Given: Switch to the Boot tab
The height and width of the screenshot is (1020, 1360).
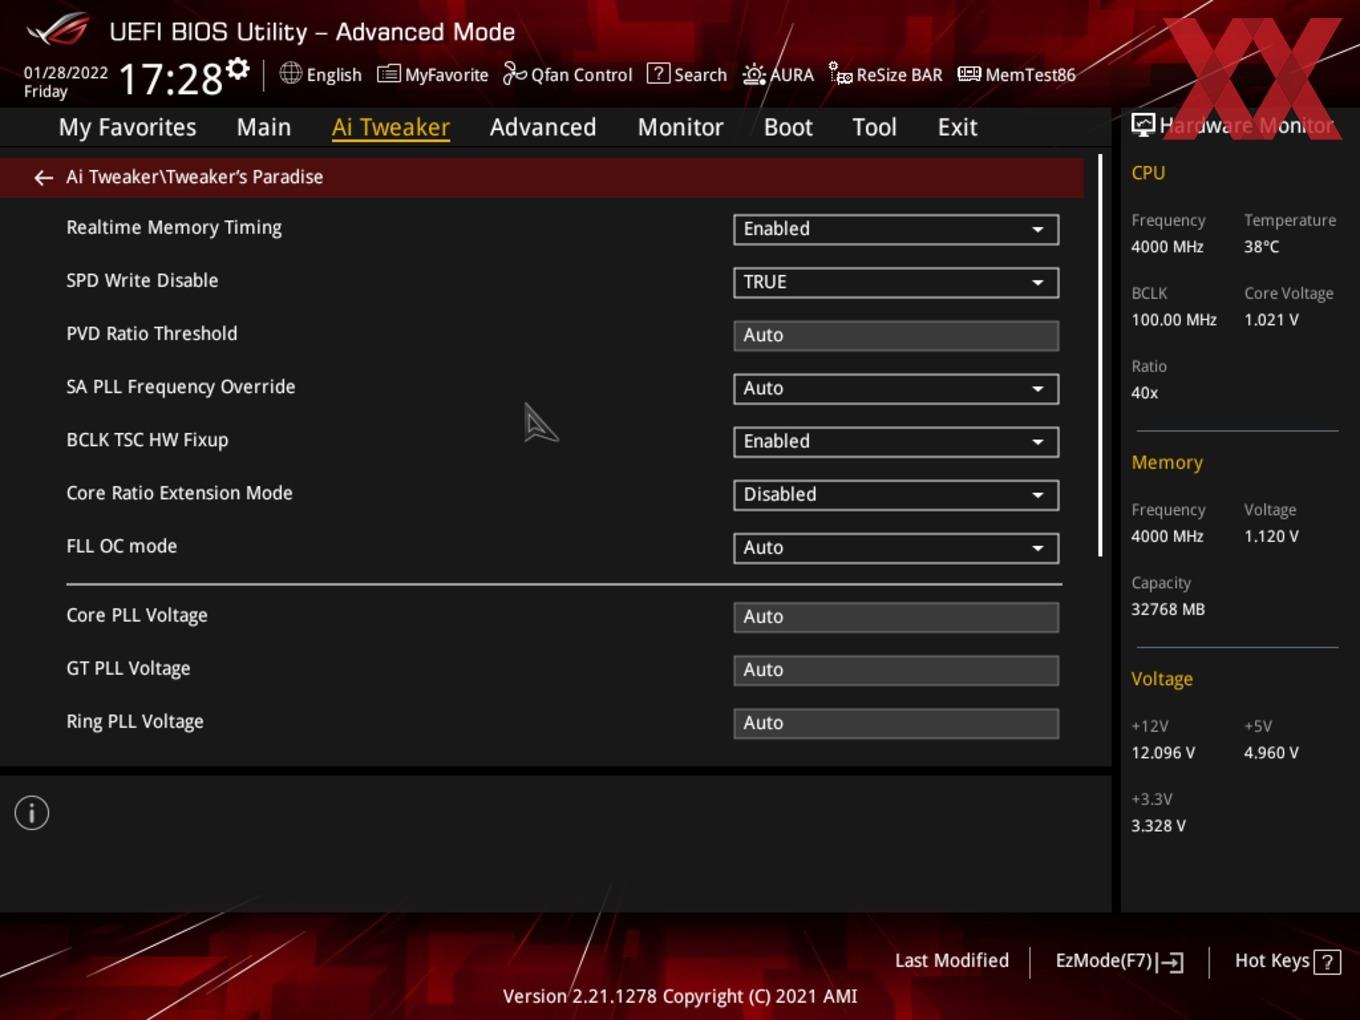Looking at the screenshot, I should [788, 127].
